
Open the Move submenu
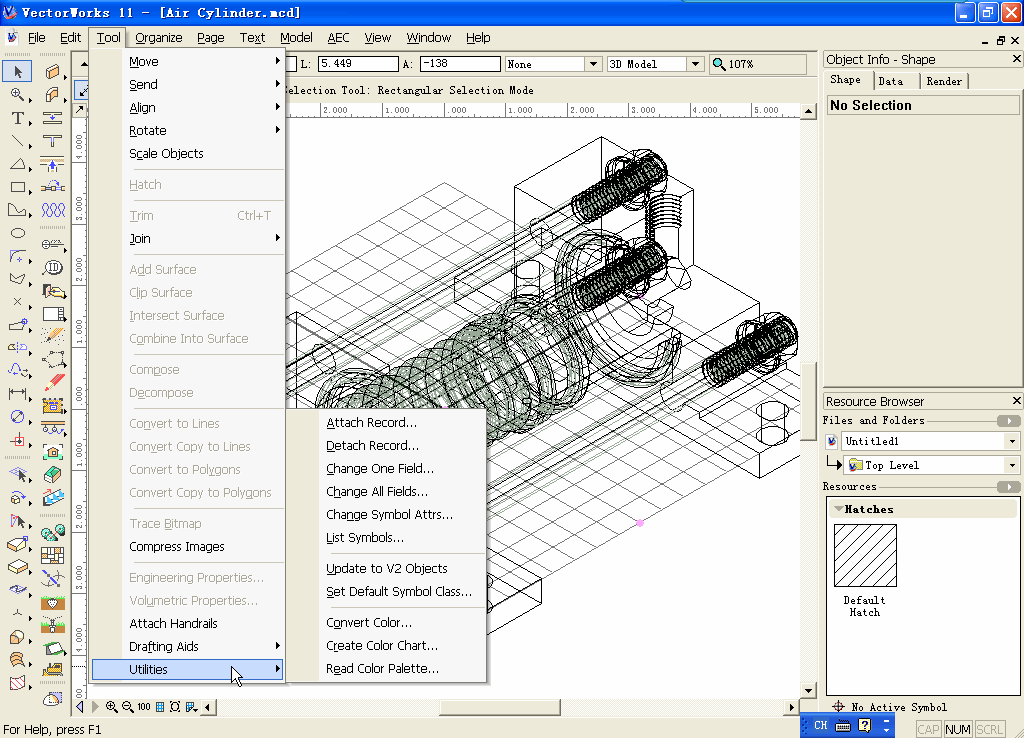pyautogui.click(x=187, y=61)
